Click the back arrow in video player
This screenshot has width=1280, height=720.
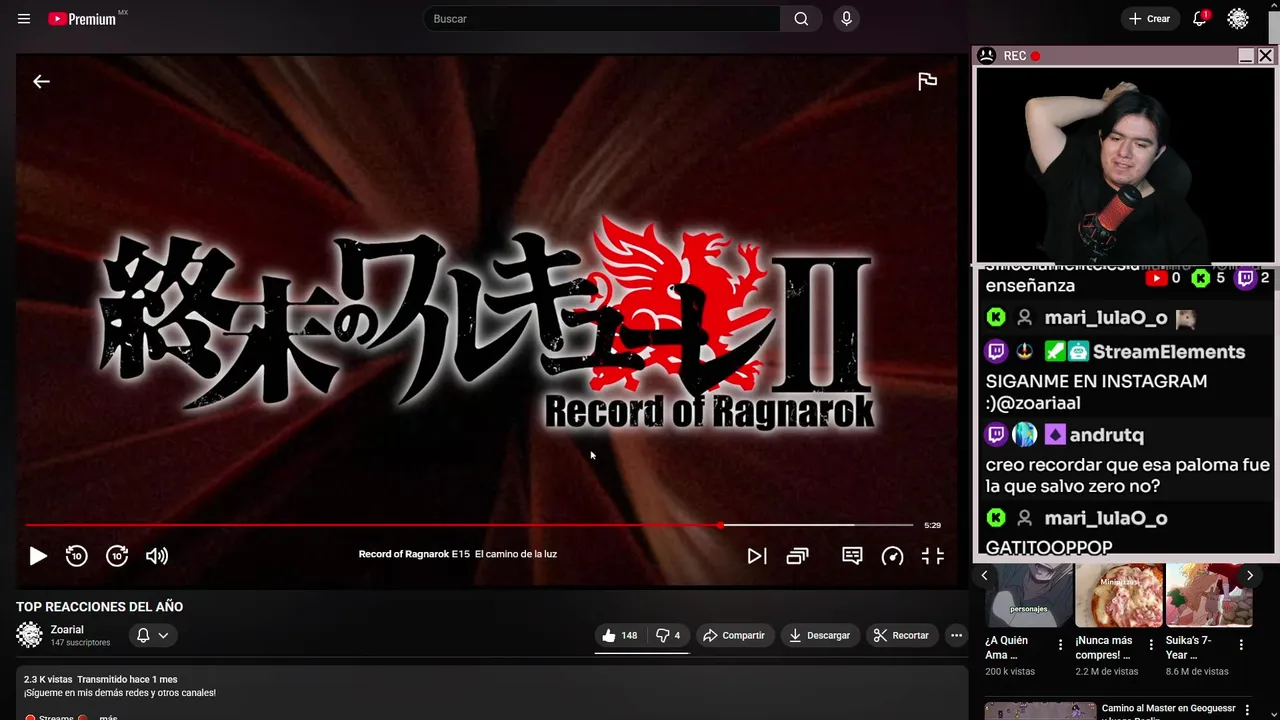coord(41,82)
